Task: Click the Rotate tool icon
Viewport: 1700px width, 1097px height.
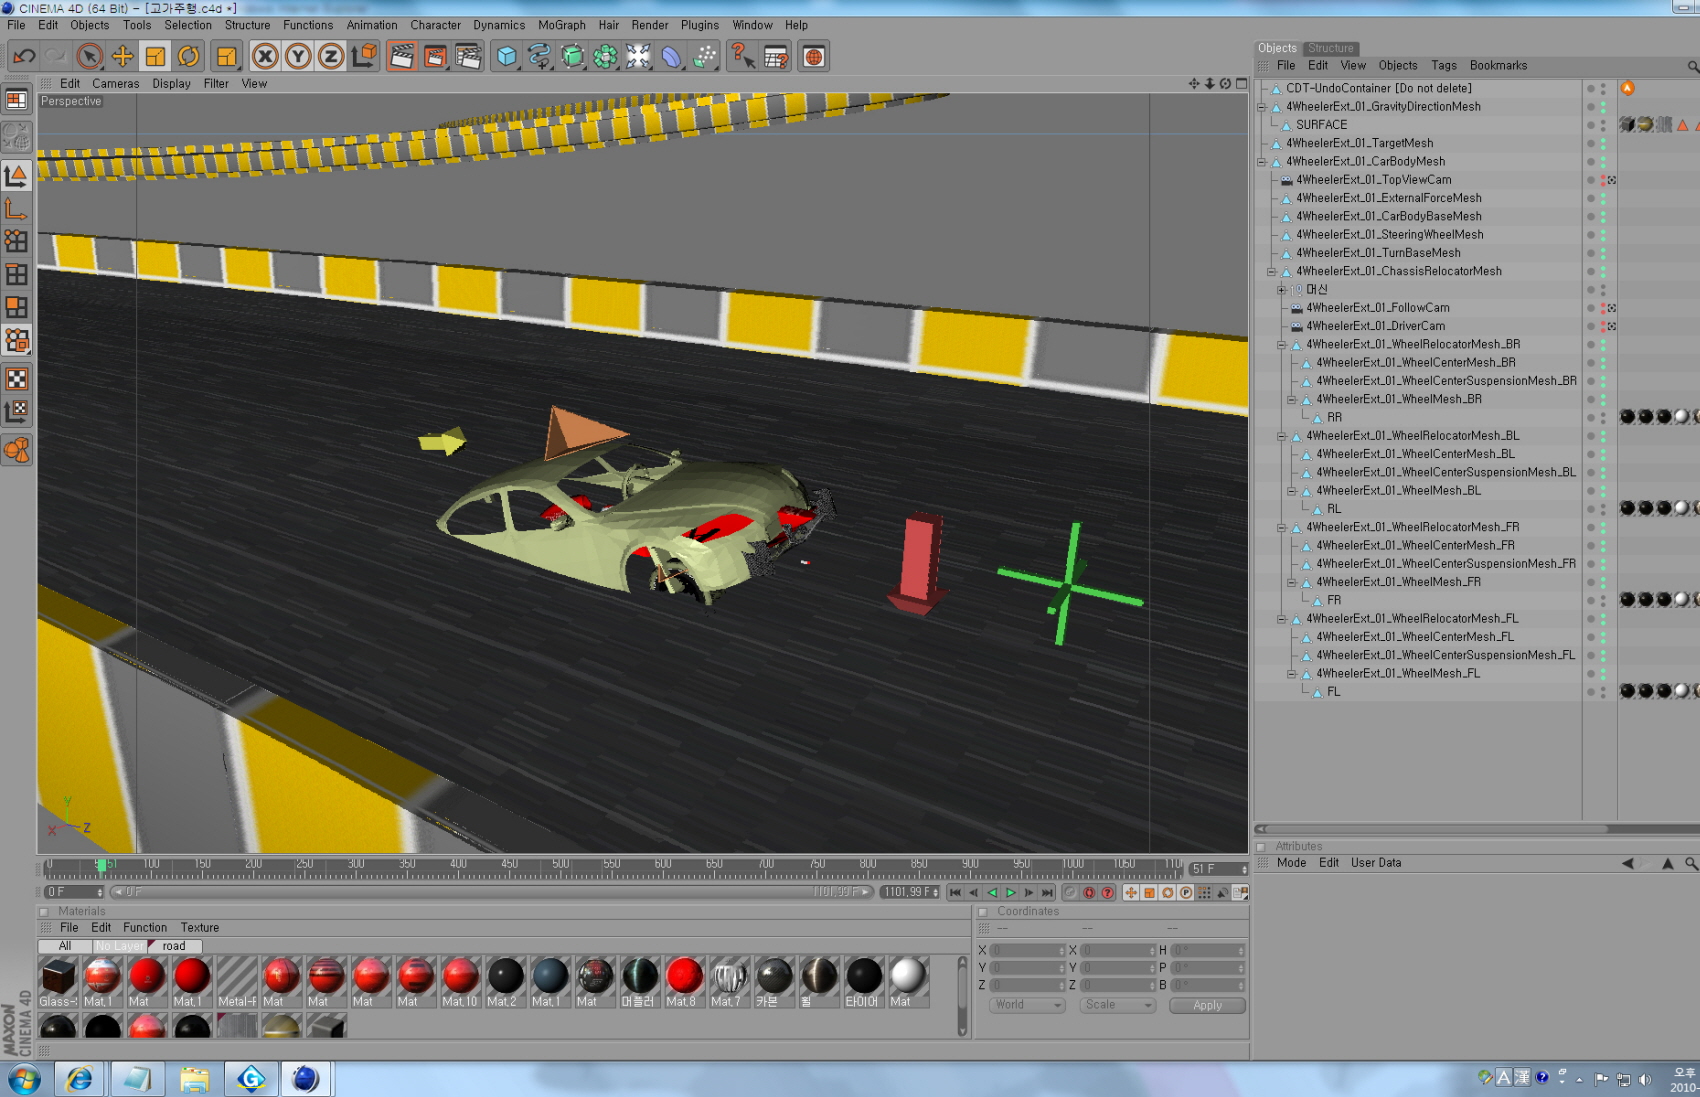Action: point(188,57)
